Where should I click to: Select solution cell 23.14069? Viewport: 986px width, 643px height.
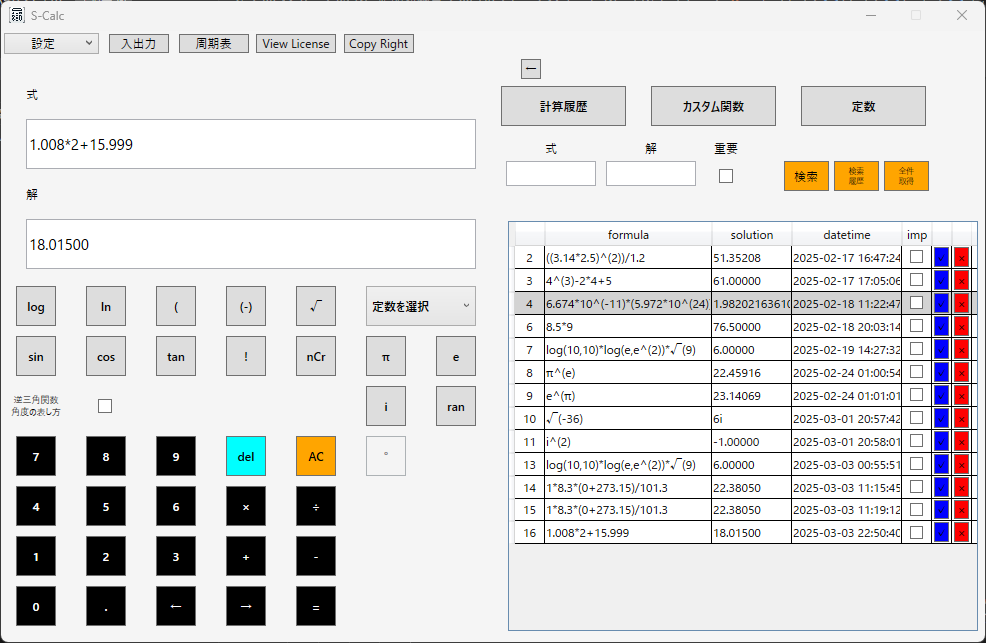coord(751,395)
